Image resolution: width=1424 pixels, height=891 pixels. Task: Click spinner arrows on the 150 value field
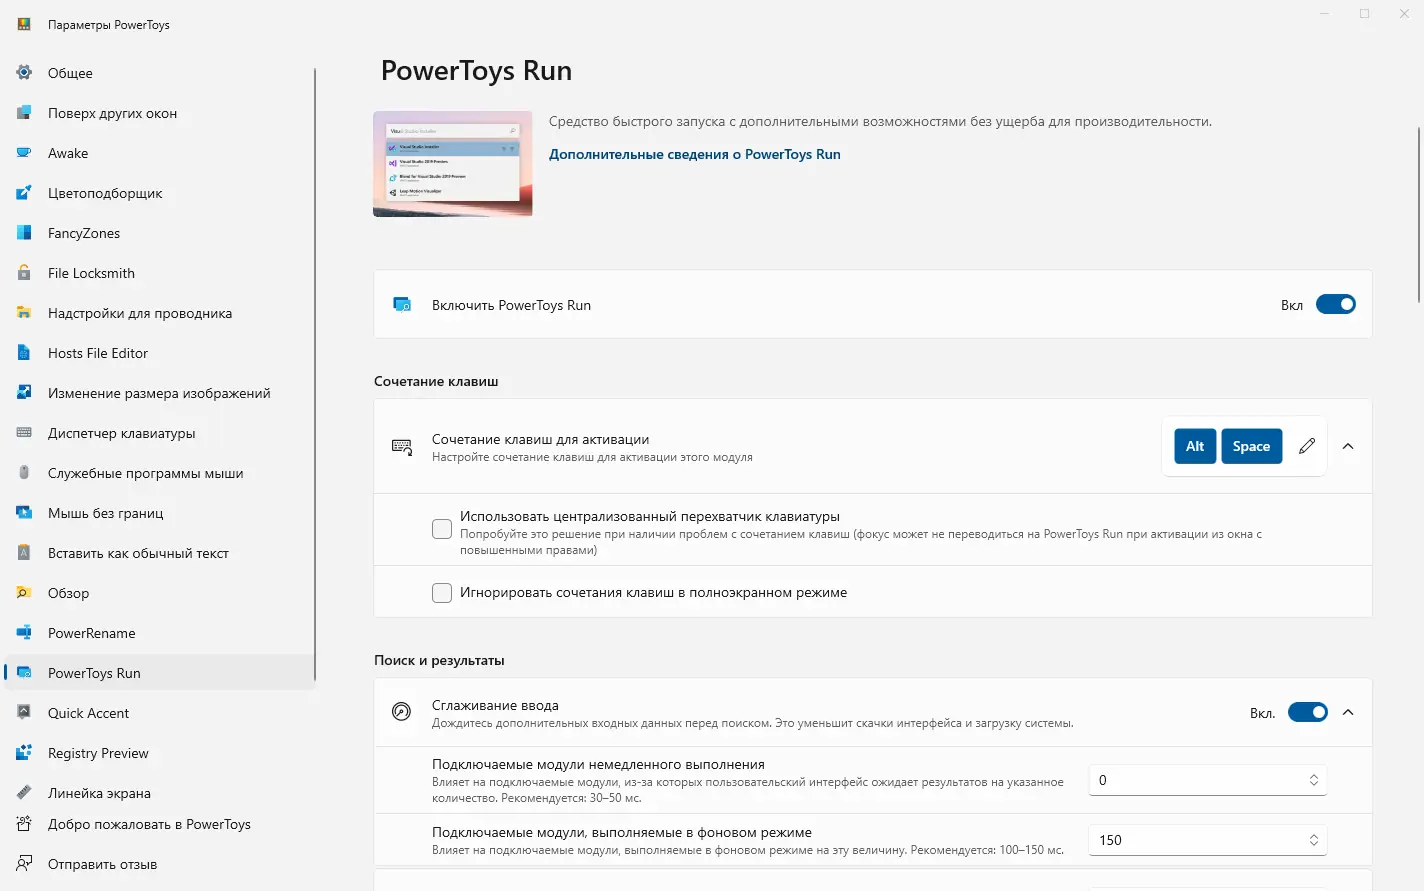pyautogui.click(x=1314, y=840)
